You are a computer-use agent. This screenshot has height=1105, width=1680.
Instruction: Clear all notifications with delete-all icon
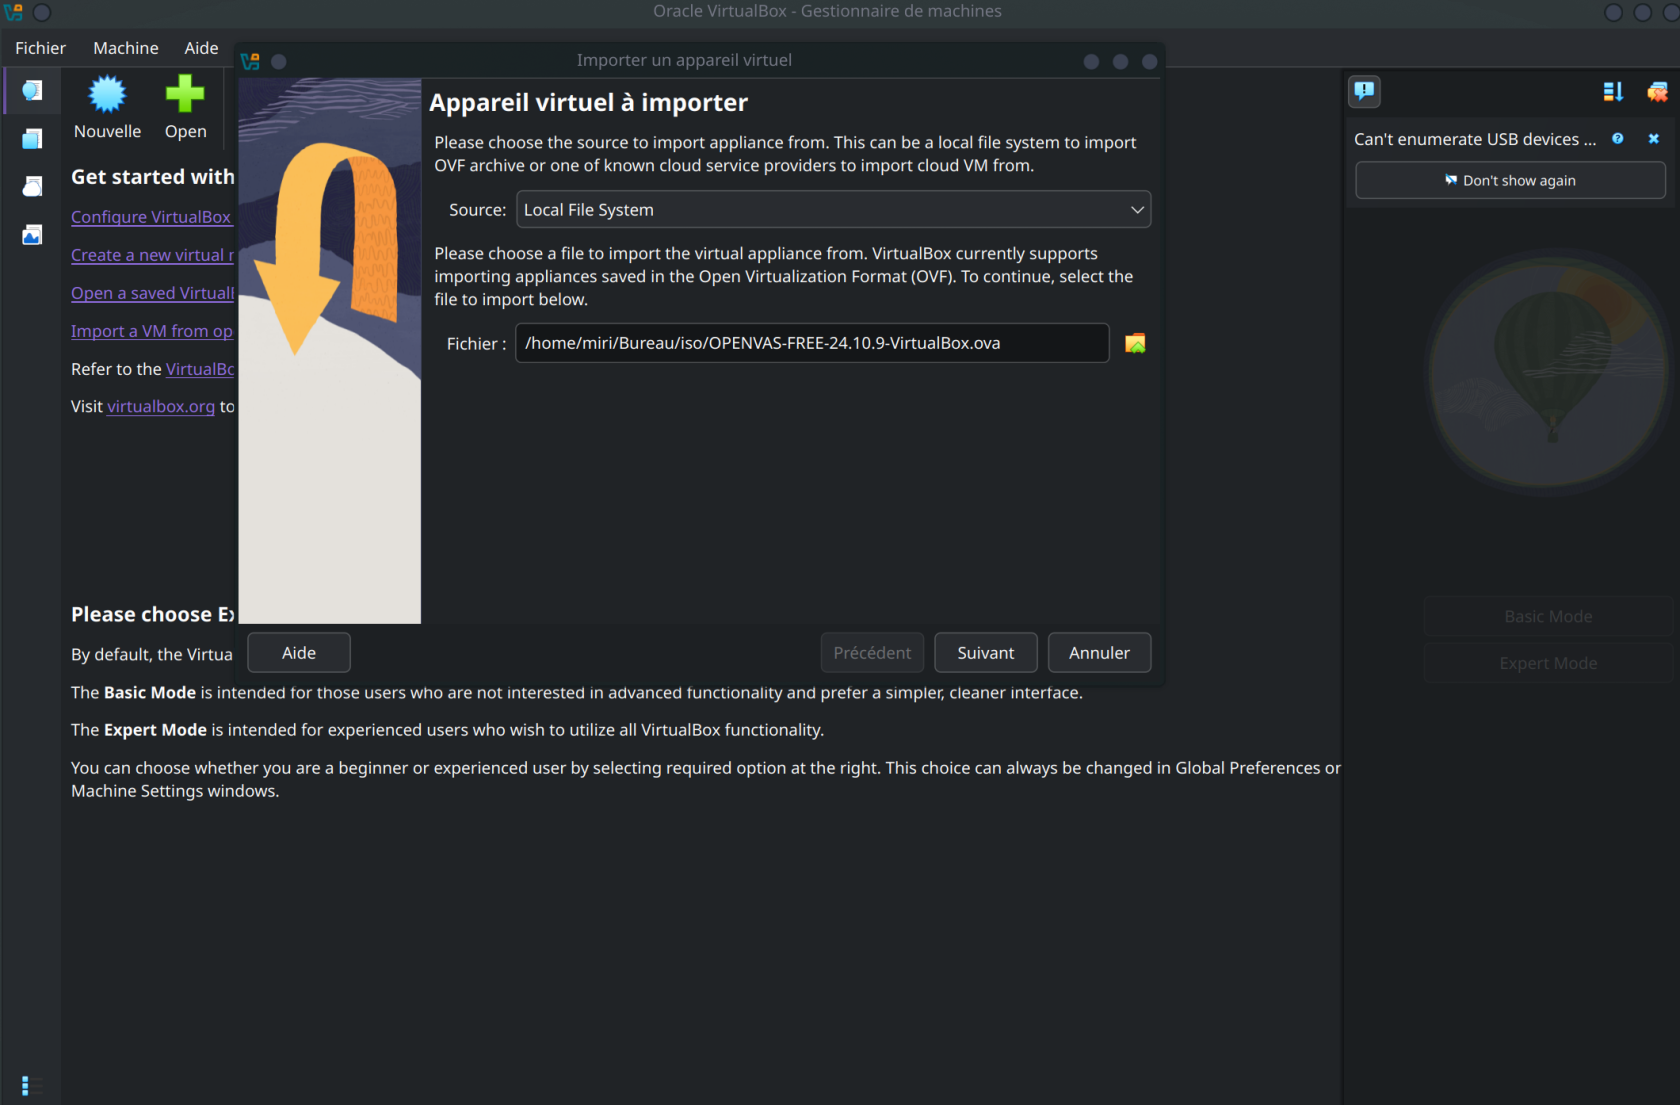pos(1657,92)
